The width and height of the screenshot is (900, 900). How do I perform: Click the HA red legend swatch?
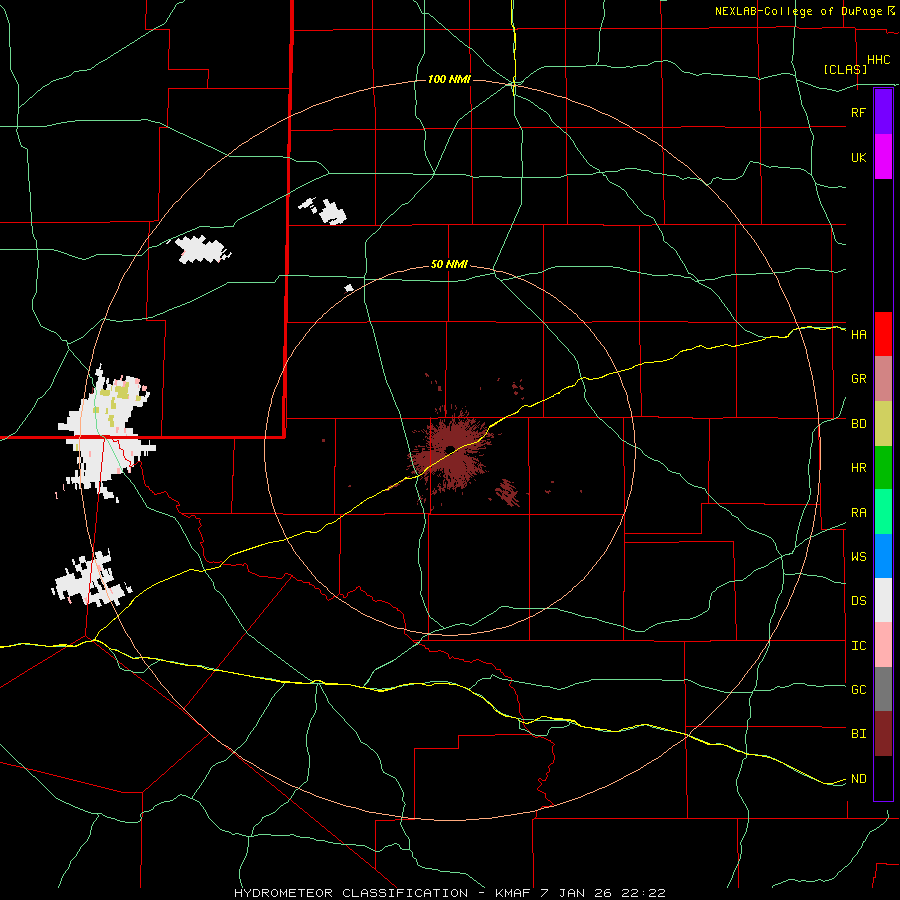[x=883, y=334]
